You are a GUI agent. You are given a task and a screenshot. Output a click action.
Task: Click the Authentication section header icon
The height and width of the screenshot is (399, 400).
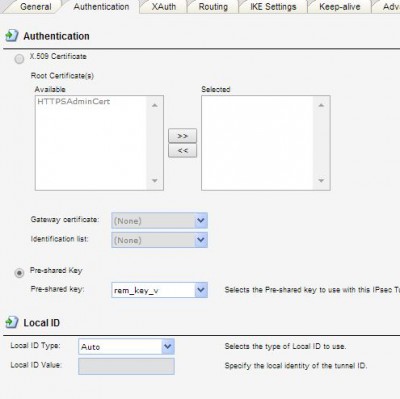[12, 35]
